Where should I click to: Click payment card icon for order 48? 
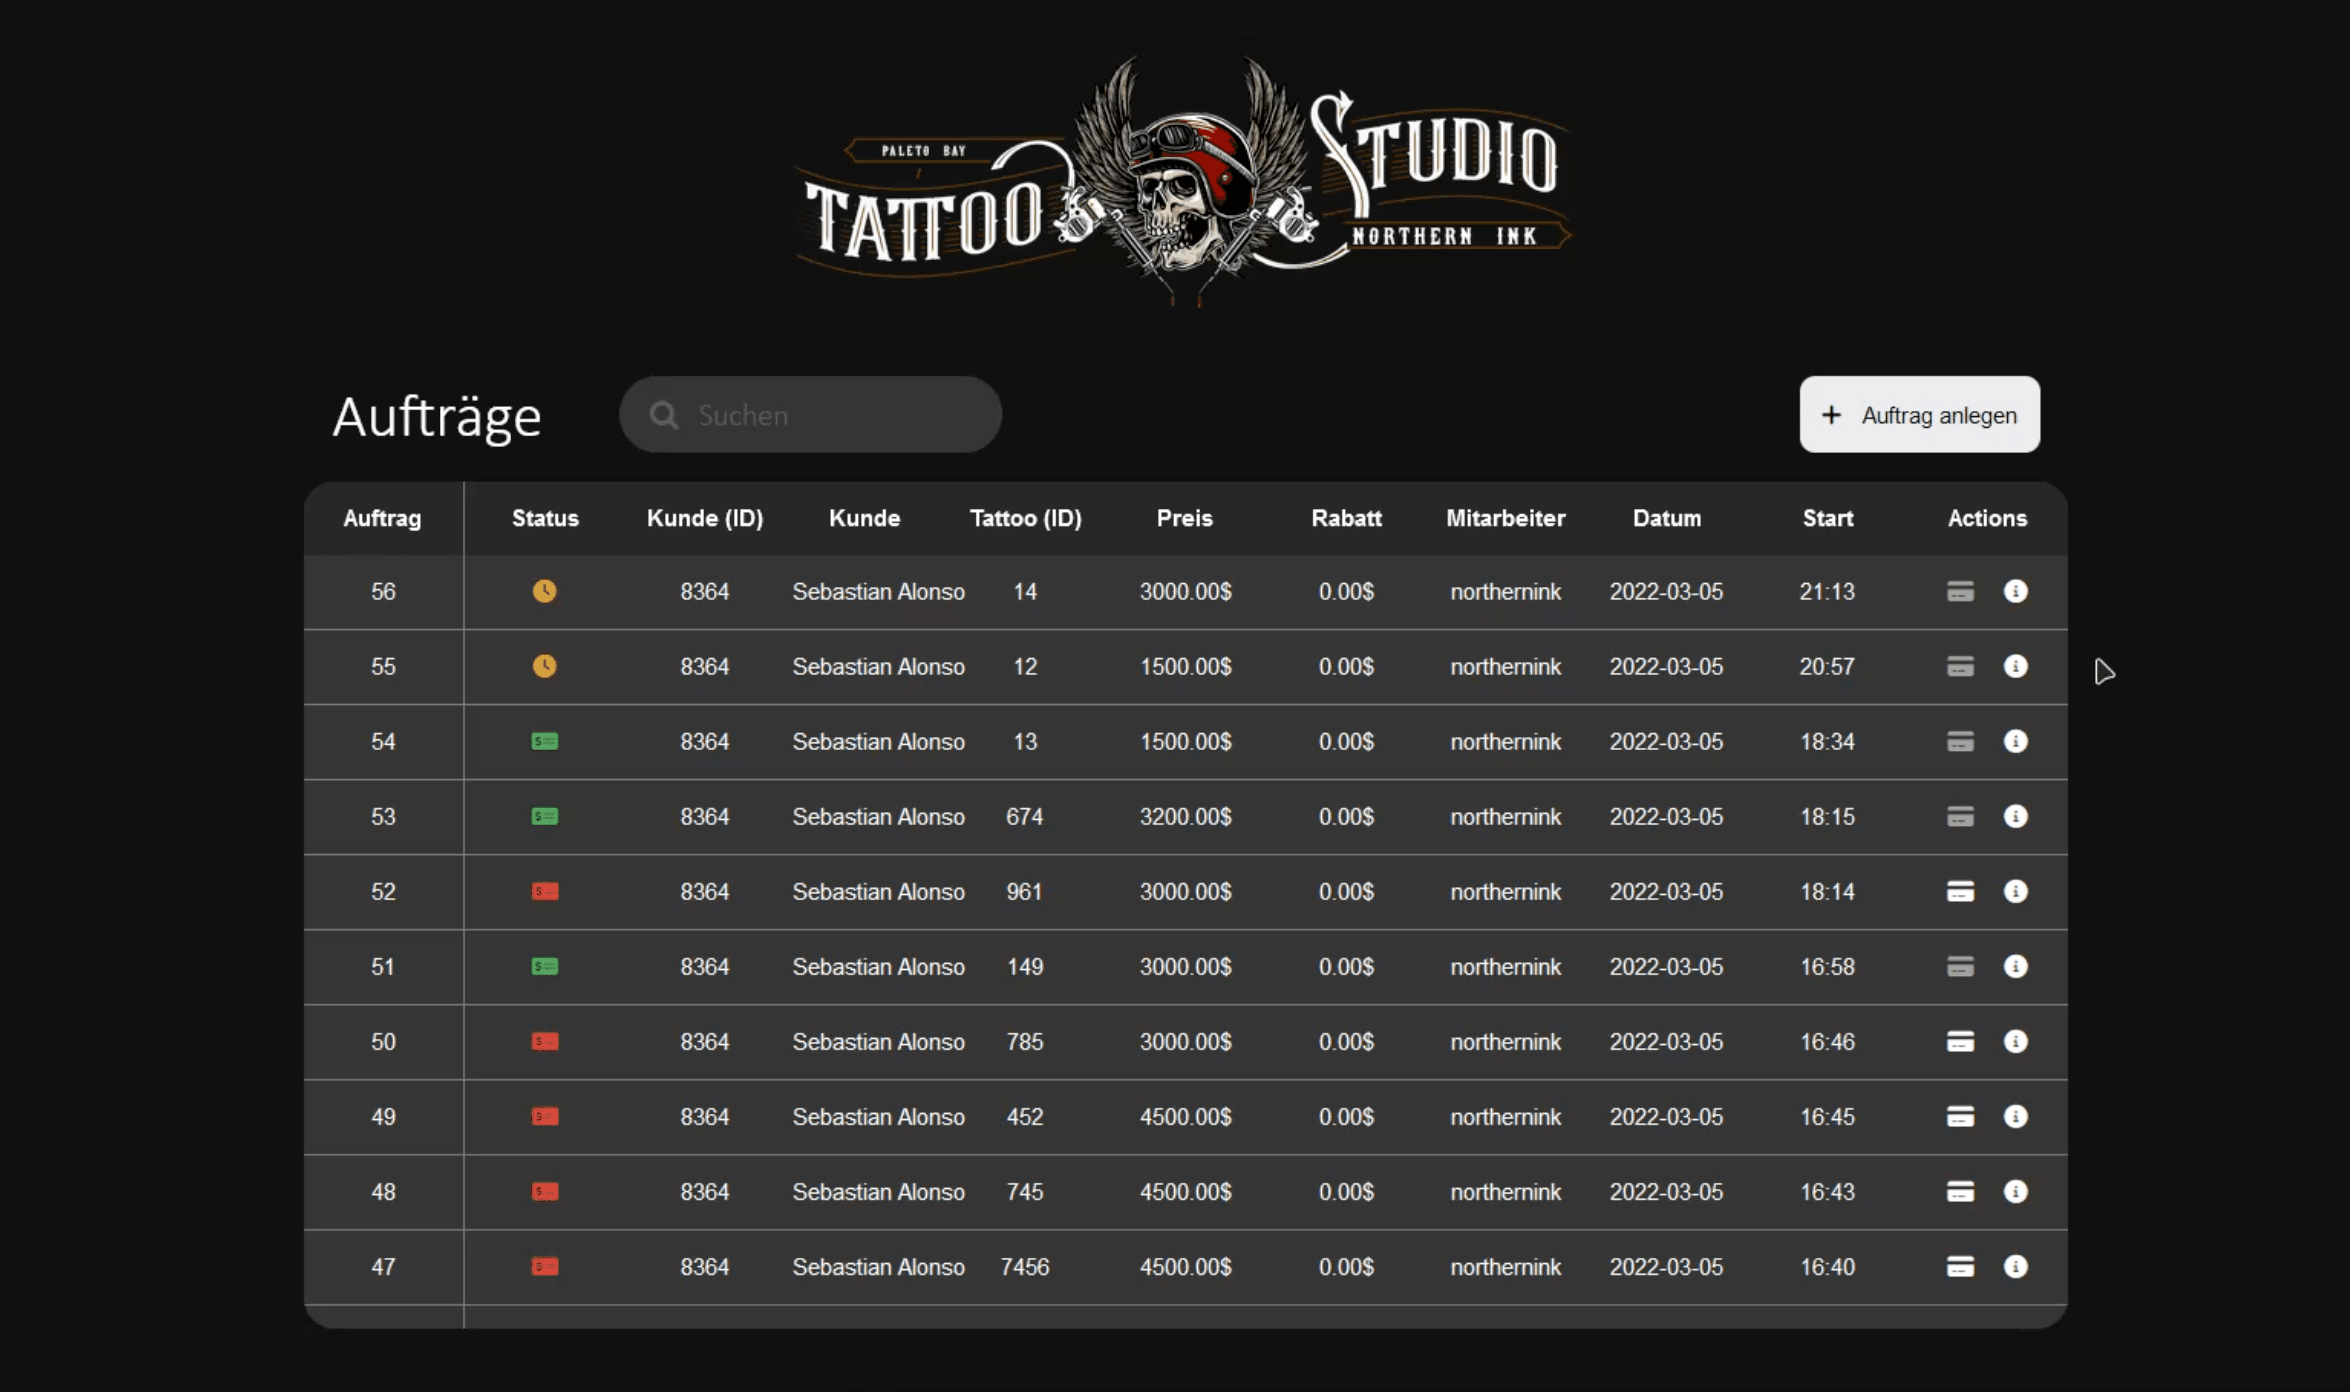pos(1960,1191)
